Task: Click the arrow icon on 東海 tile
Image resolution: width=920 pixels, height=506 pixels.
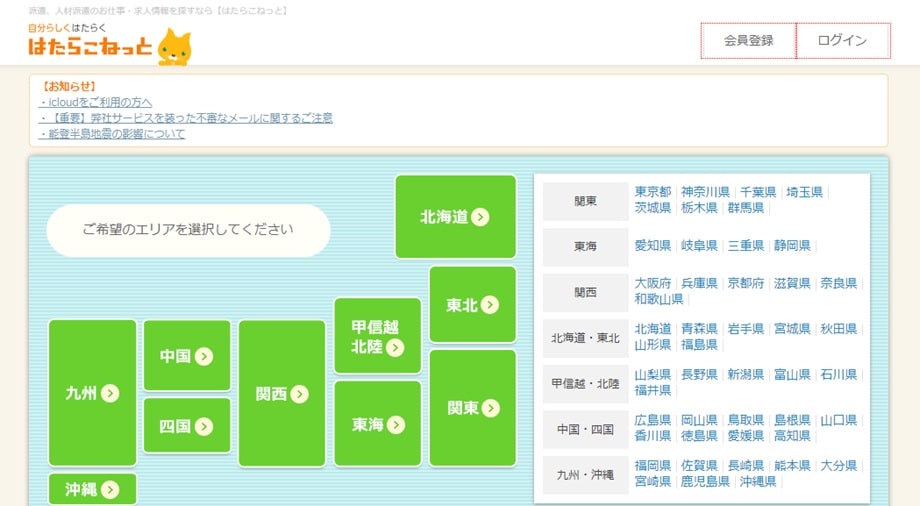Action: click(x=396, y=425)
